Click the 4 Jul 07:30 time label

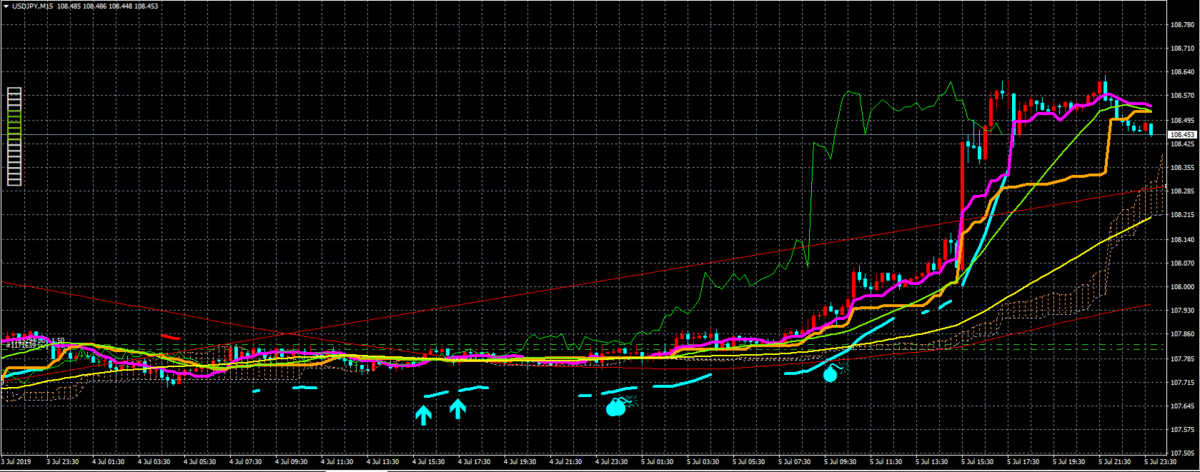pos(246,462)
